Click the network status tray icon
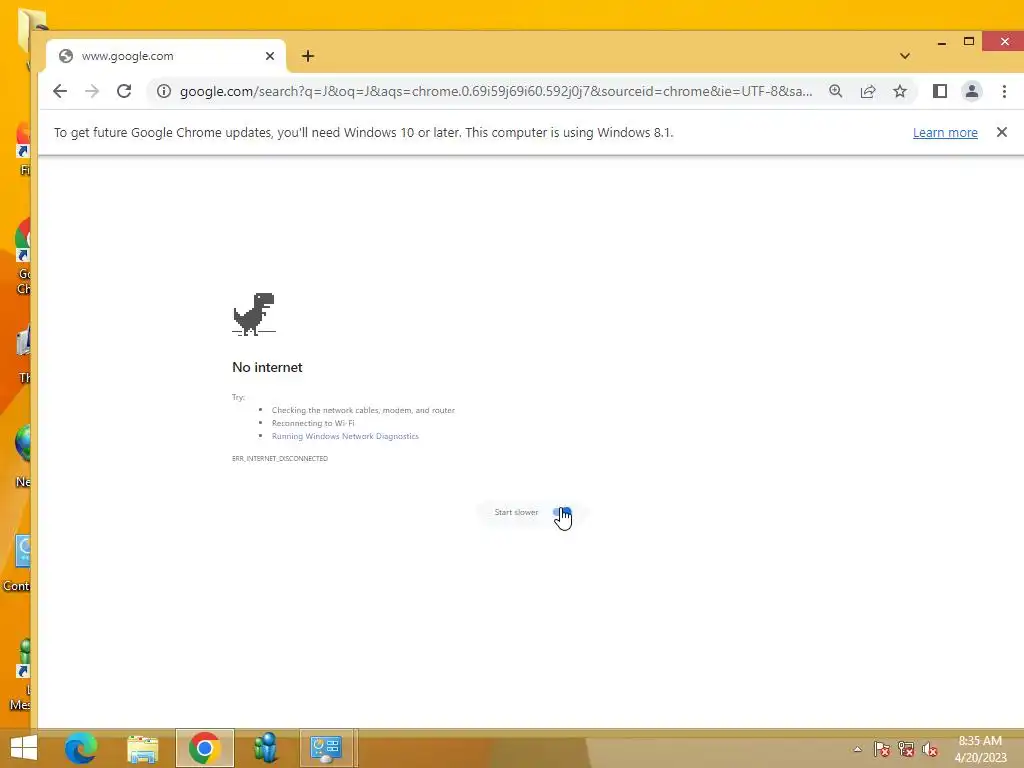 click(x=906, y=749)
